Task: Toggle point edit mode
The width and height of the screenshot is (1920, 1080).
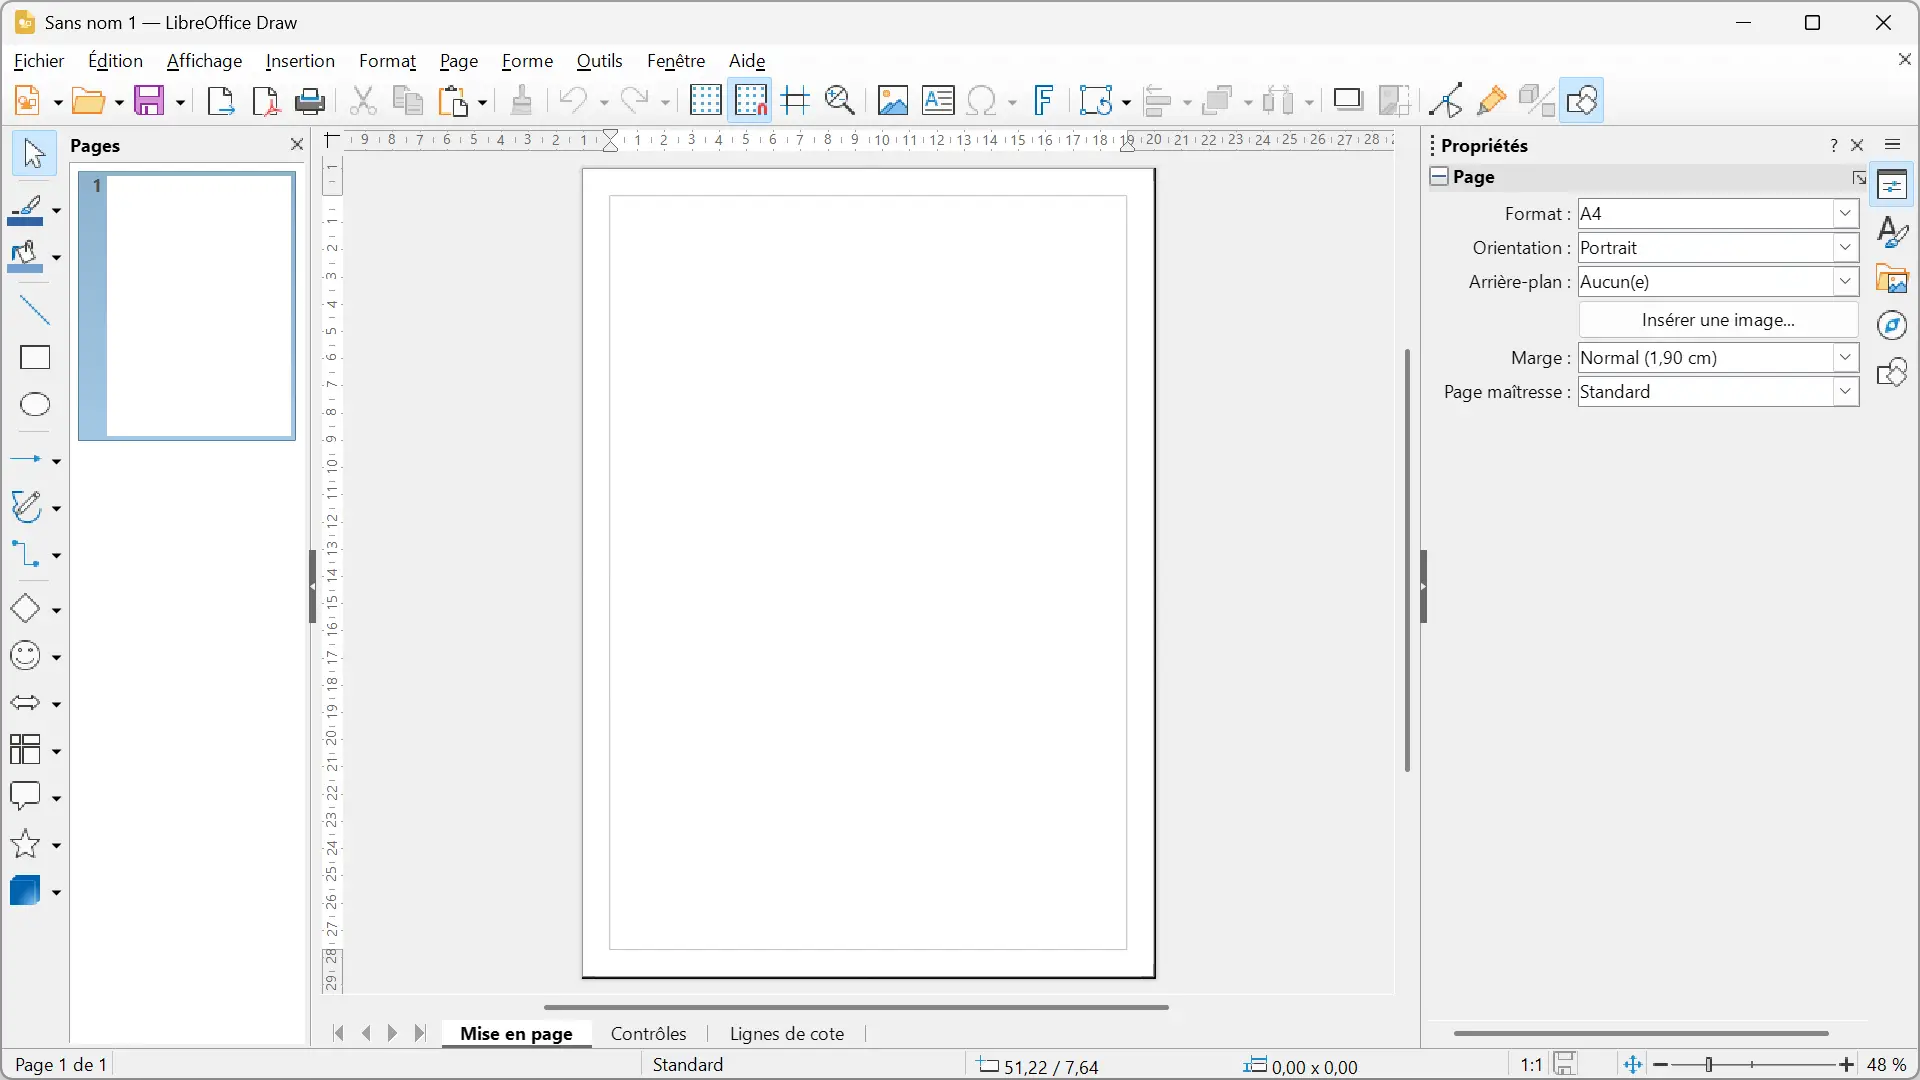Action: 1446,101
